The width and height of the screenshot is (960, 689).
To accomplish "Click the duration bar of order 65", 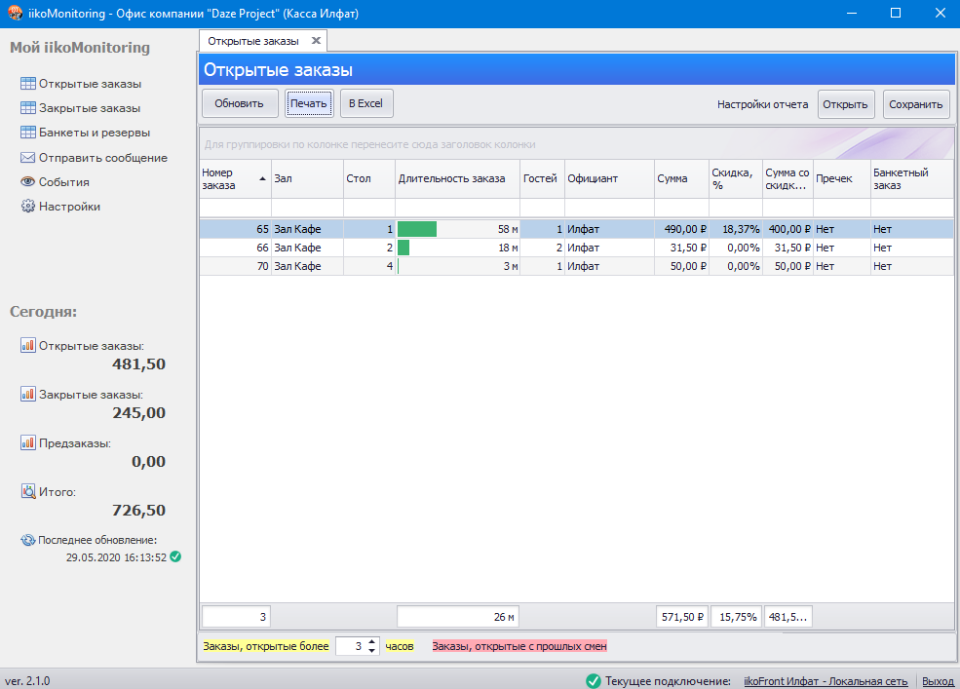I will click(x=417, y=229).
